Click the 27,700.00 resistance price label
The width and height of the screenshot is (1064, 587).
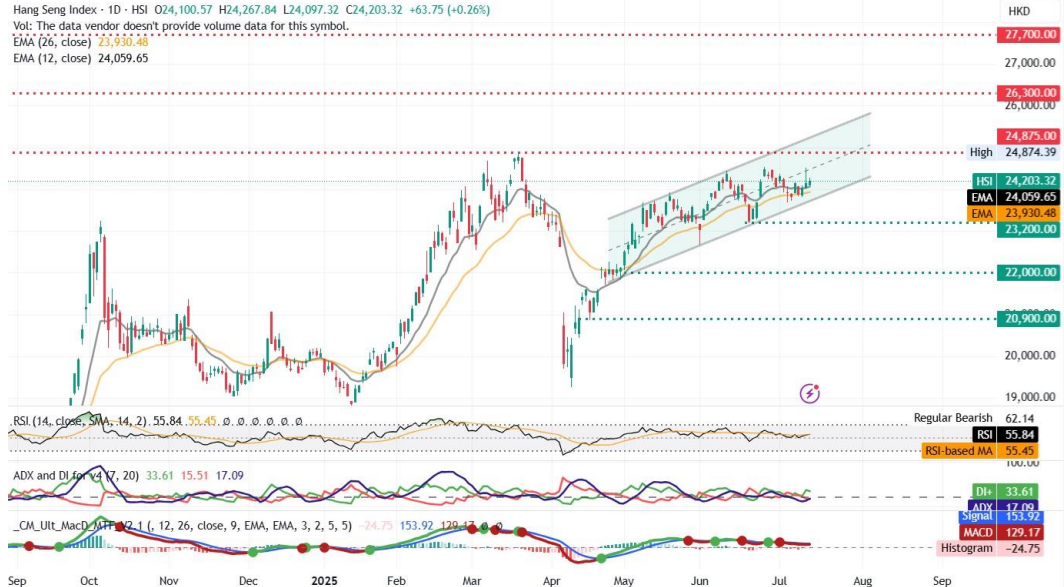1027,35
